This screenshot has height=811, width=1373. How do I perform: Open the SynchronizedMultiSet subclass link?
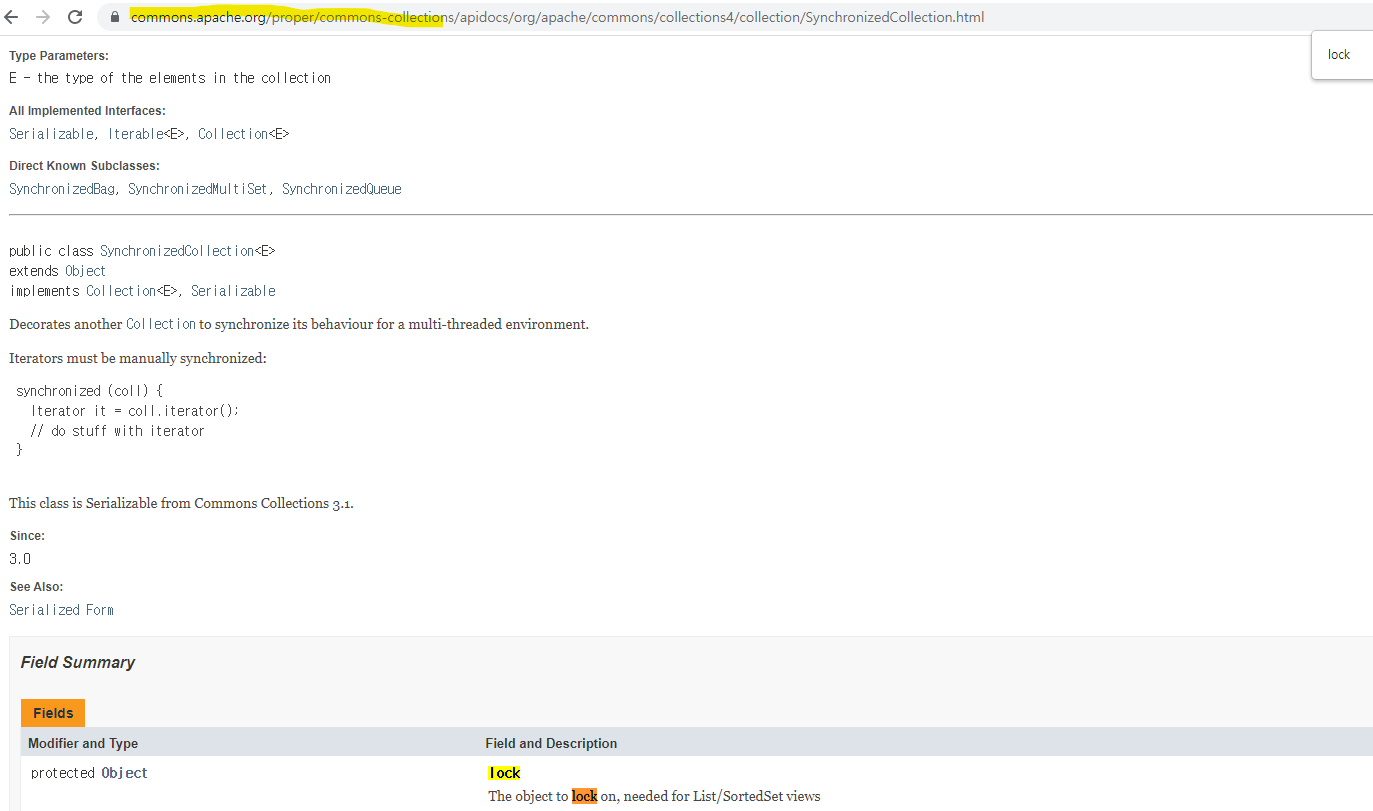198,189
